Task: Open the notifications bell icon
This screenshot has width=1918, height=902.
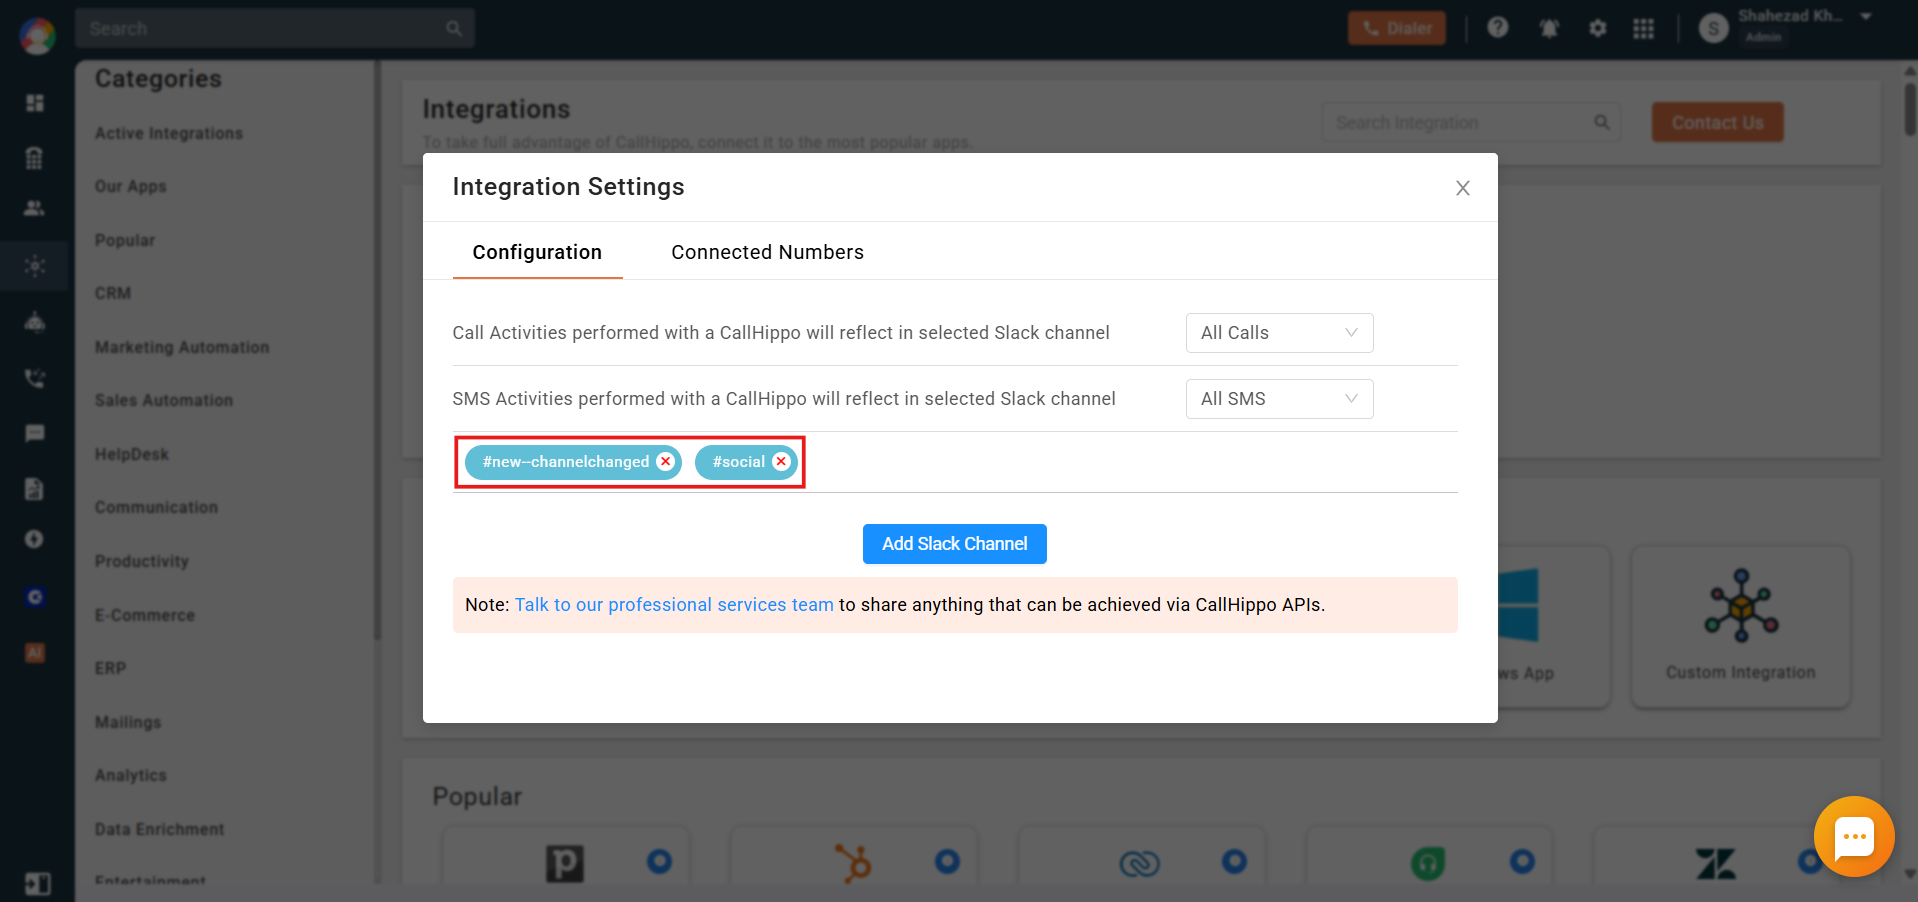Action: pos(1549,28)
